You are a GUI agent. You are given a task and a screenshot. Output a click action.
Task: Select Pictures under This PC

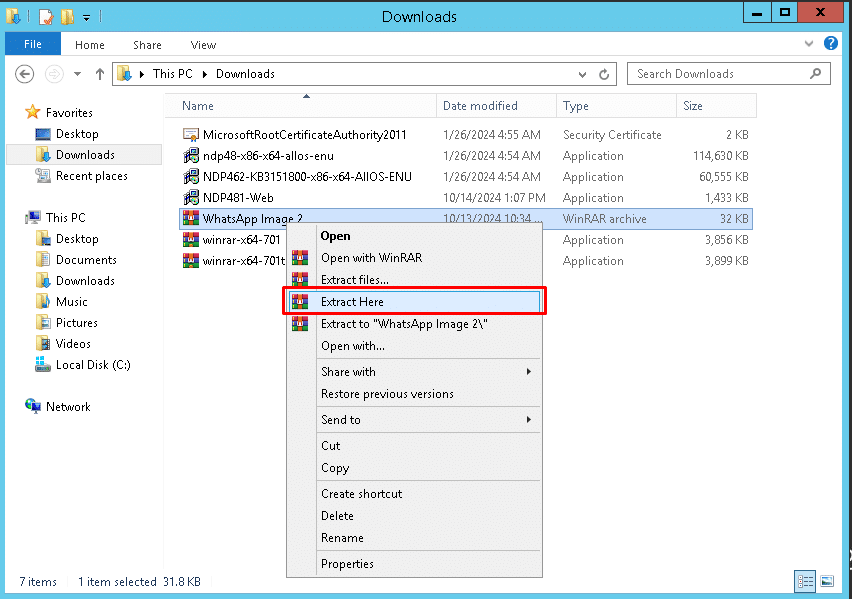(x=77, y=323)
